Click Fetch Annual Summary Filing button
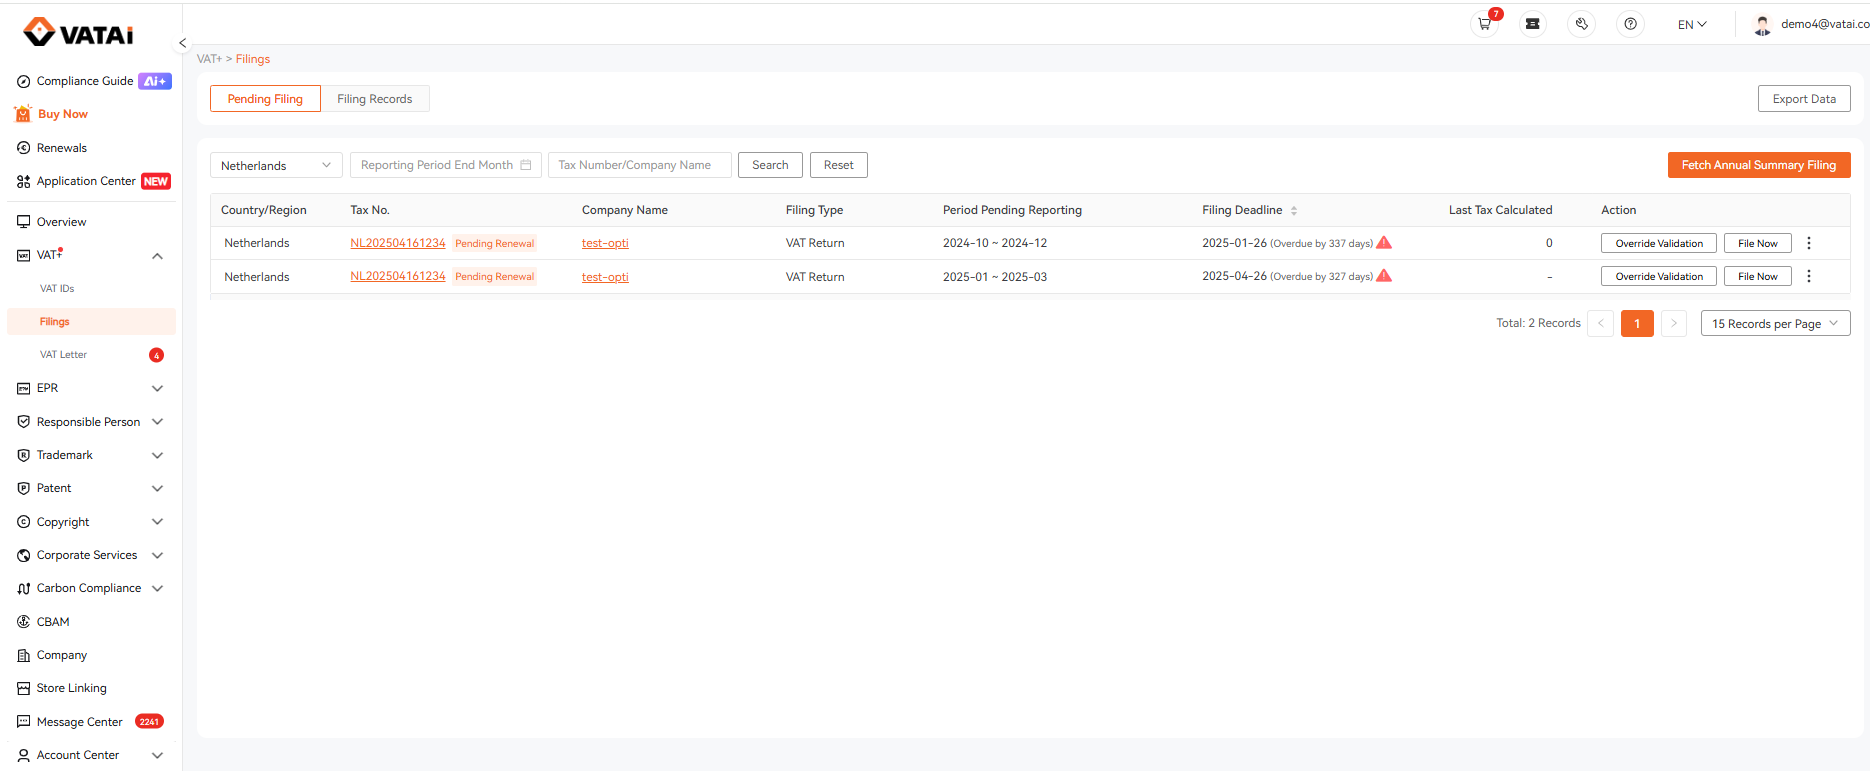The width and height of the screenshot is (1870, 771). [1759, 165]
